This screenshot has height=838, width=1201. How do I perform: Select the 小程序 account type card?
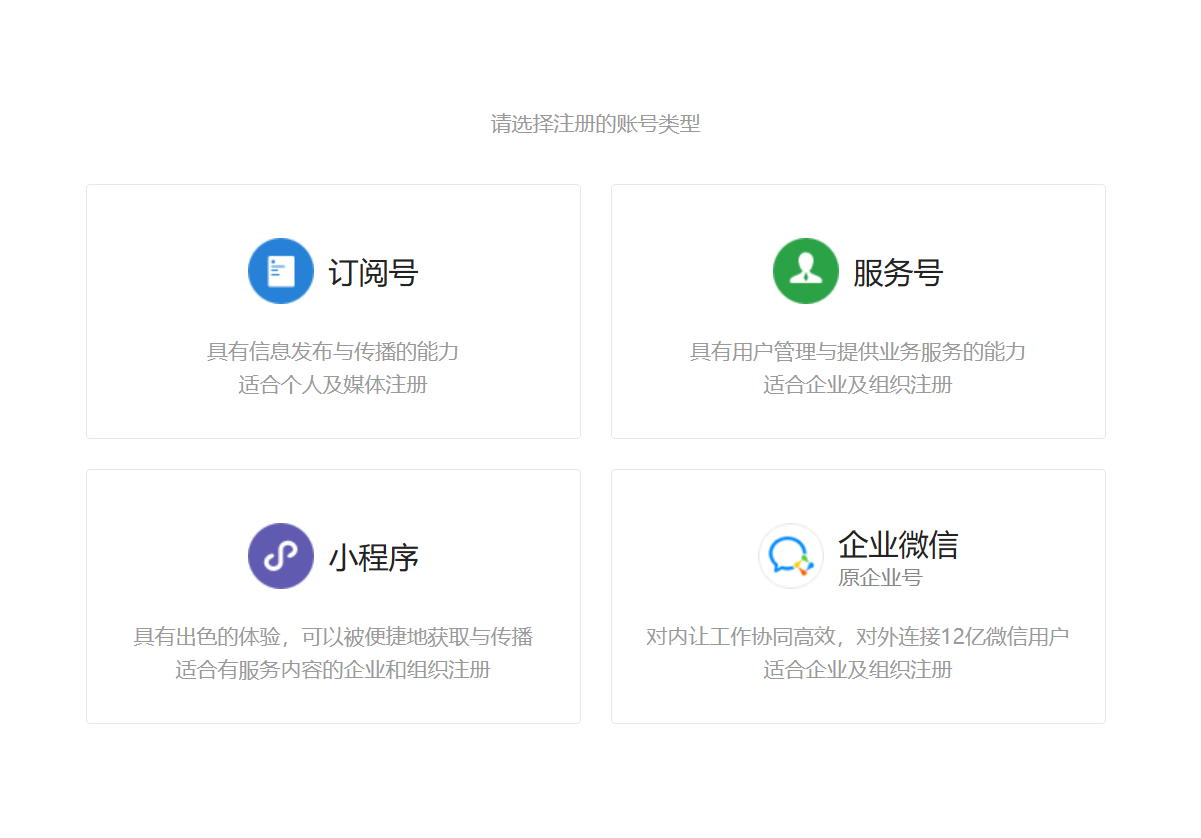coord(332,596)
